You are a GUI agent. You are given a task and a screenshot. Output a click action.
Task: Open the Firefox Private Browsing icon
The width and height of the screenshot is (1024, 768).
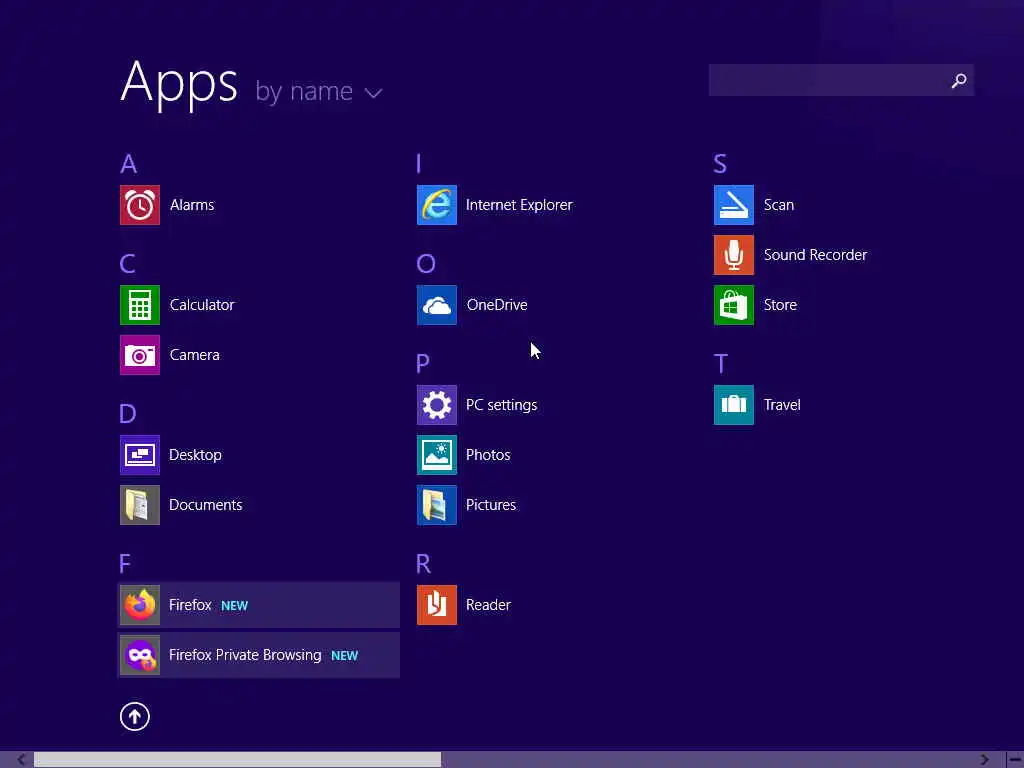click(140, 655)
